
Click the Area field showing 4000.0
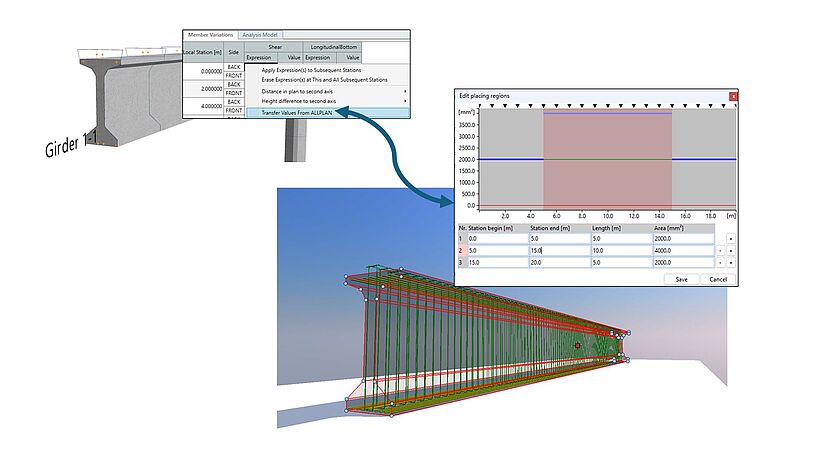683,251
